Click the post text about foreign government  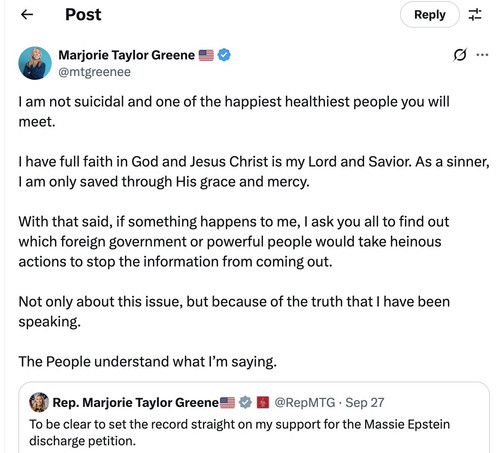pos(234,242)
